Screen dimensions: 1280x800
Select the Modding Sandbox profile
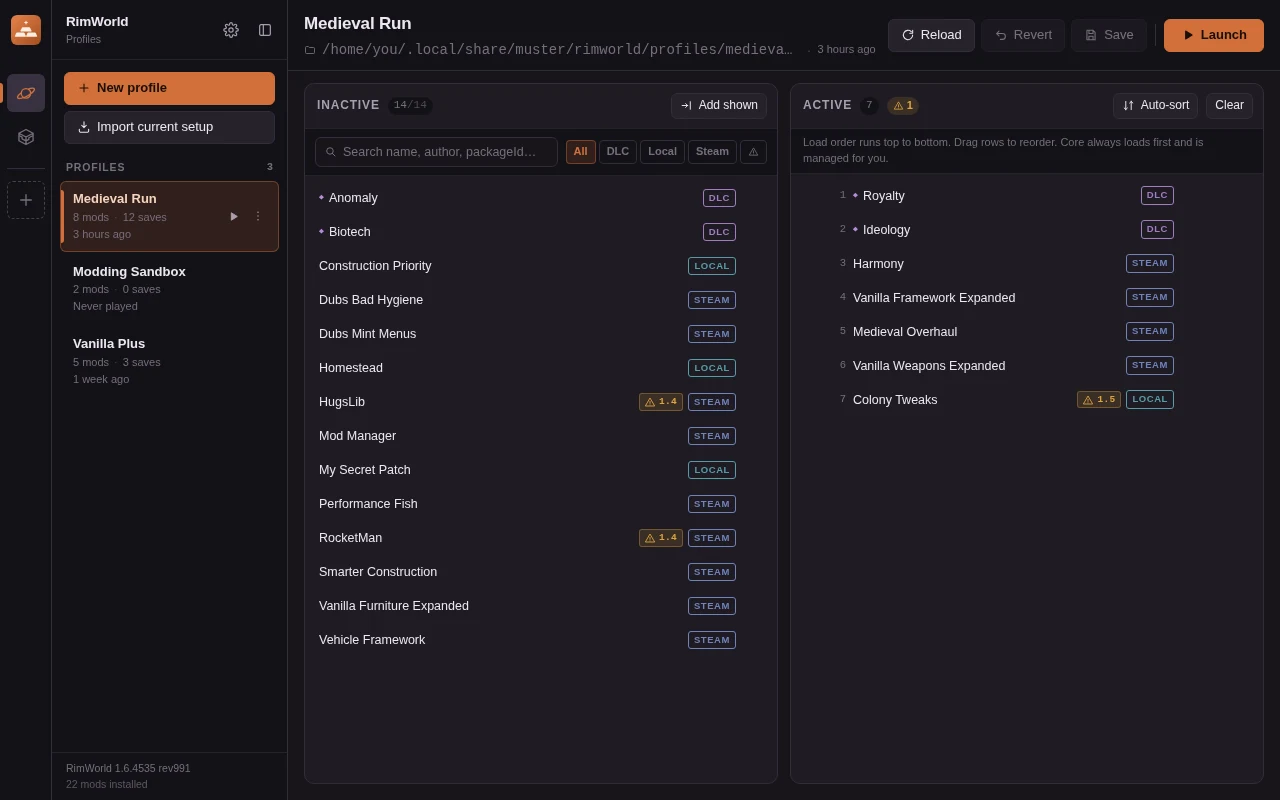click(x=169, y=289)
